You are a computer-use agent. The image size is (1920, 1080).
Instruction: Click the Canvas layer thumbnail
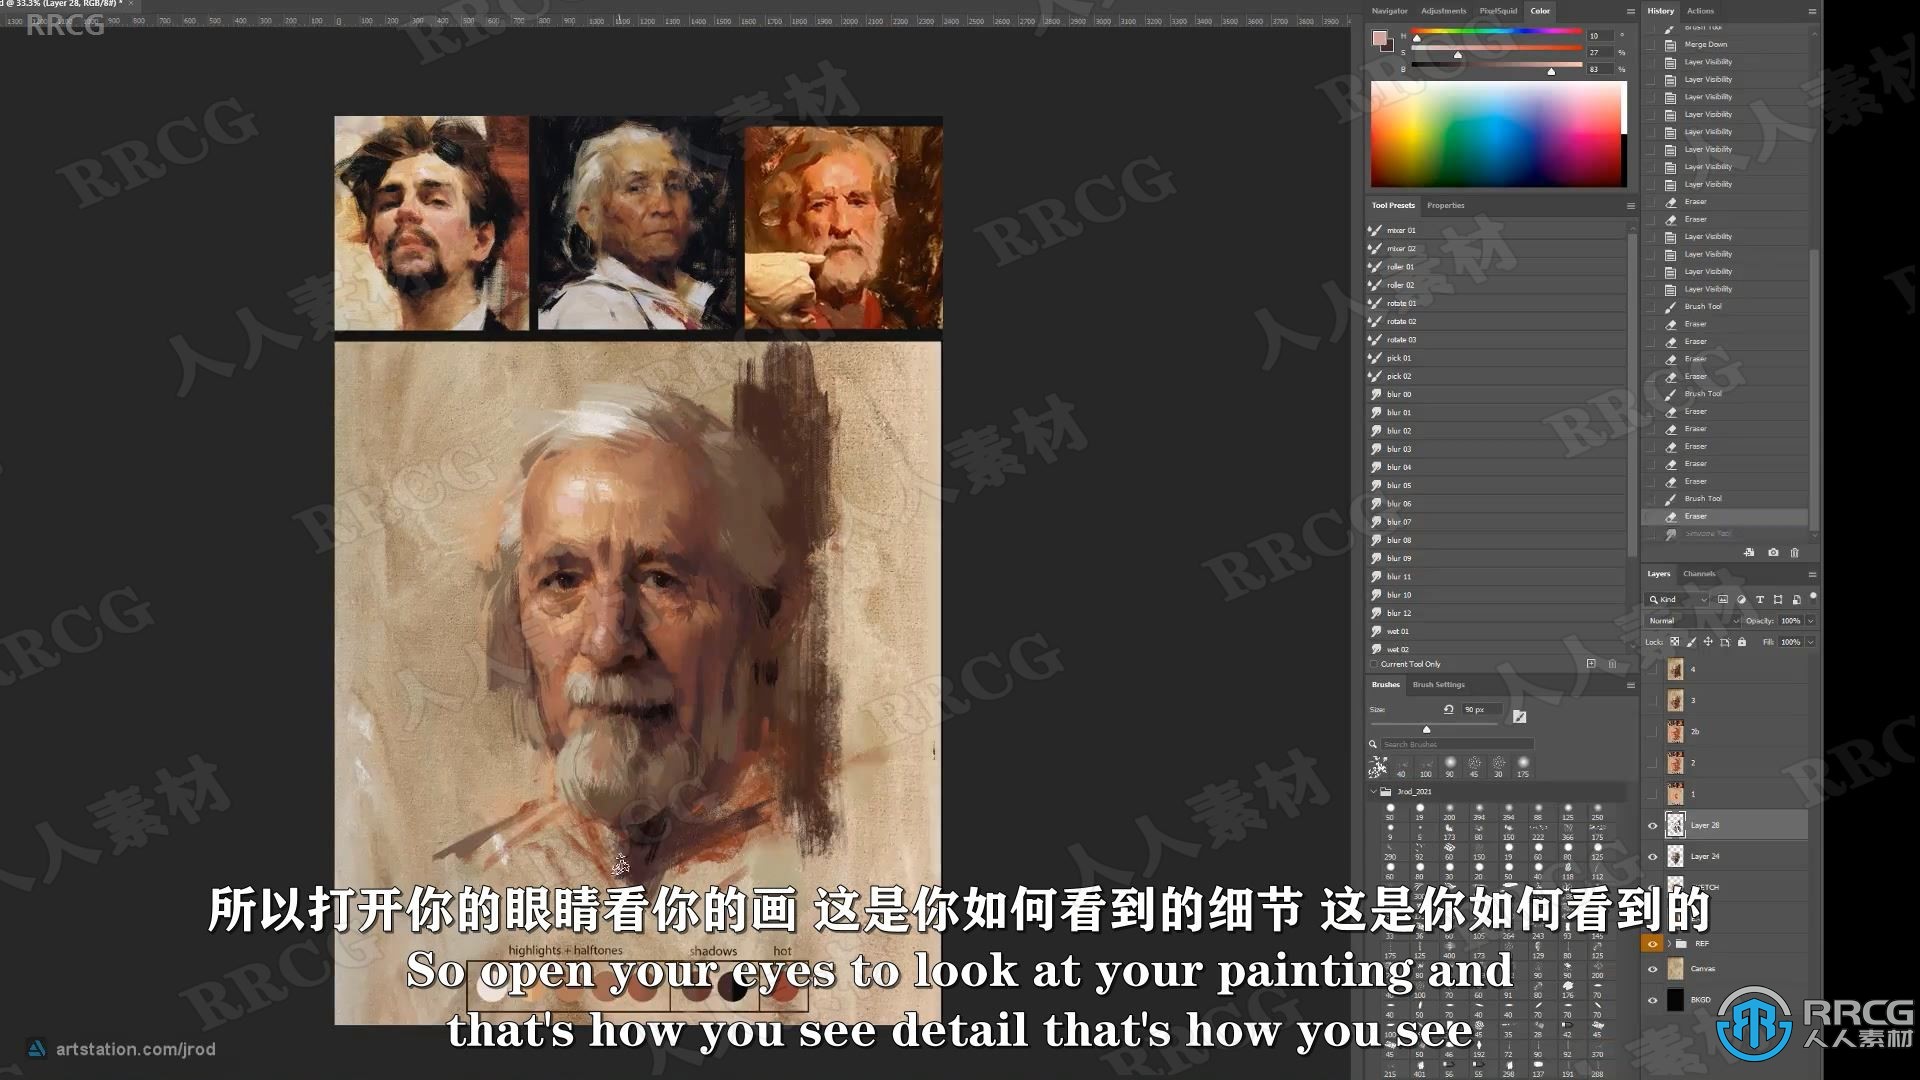[1675, 969]
